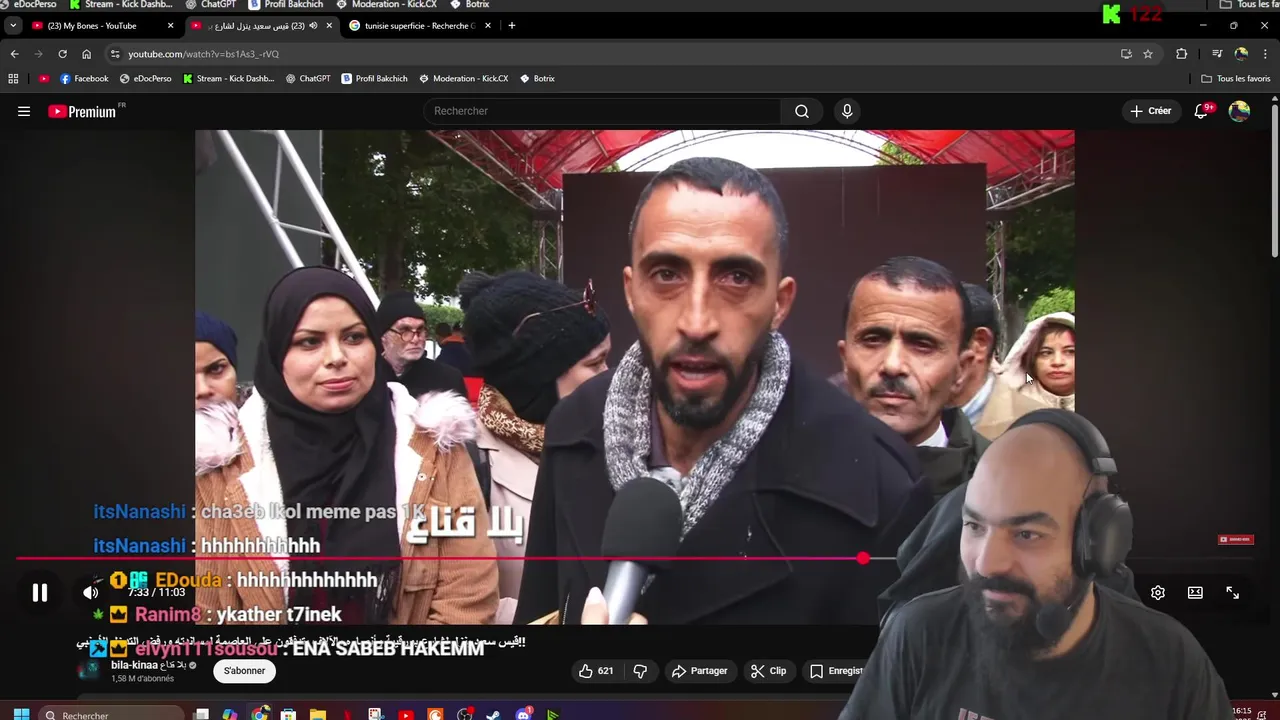Reload the current page
The height and width of the screenshot is (720, 1280).
[x=62, y=54]
